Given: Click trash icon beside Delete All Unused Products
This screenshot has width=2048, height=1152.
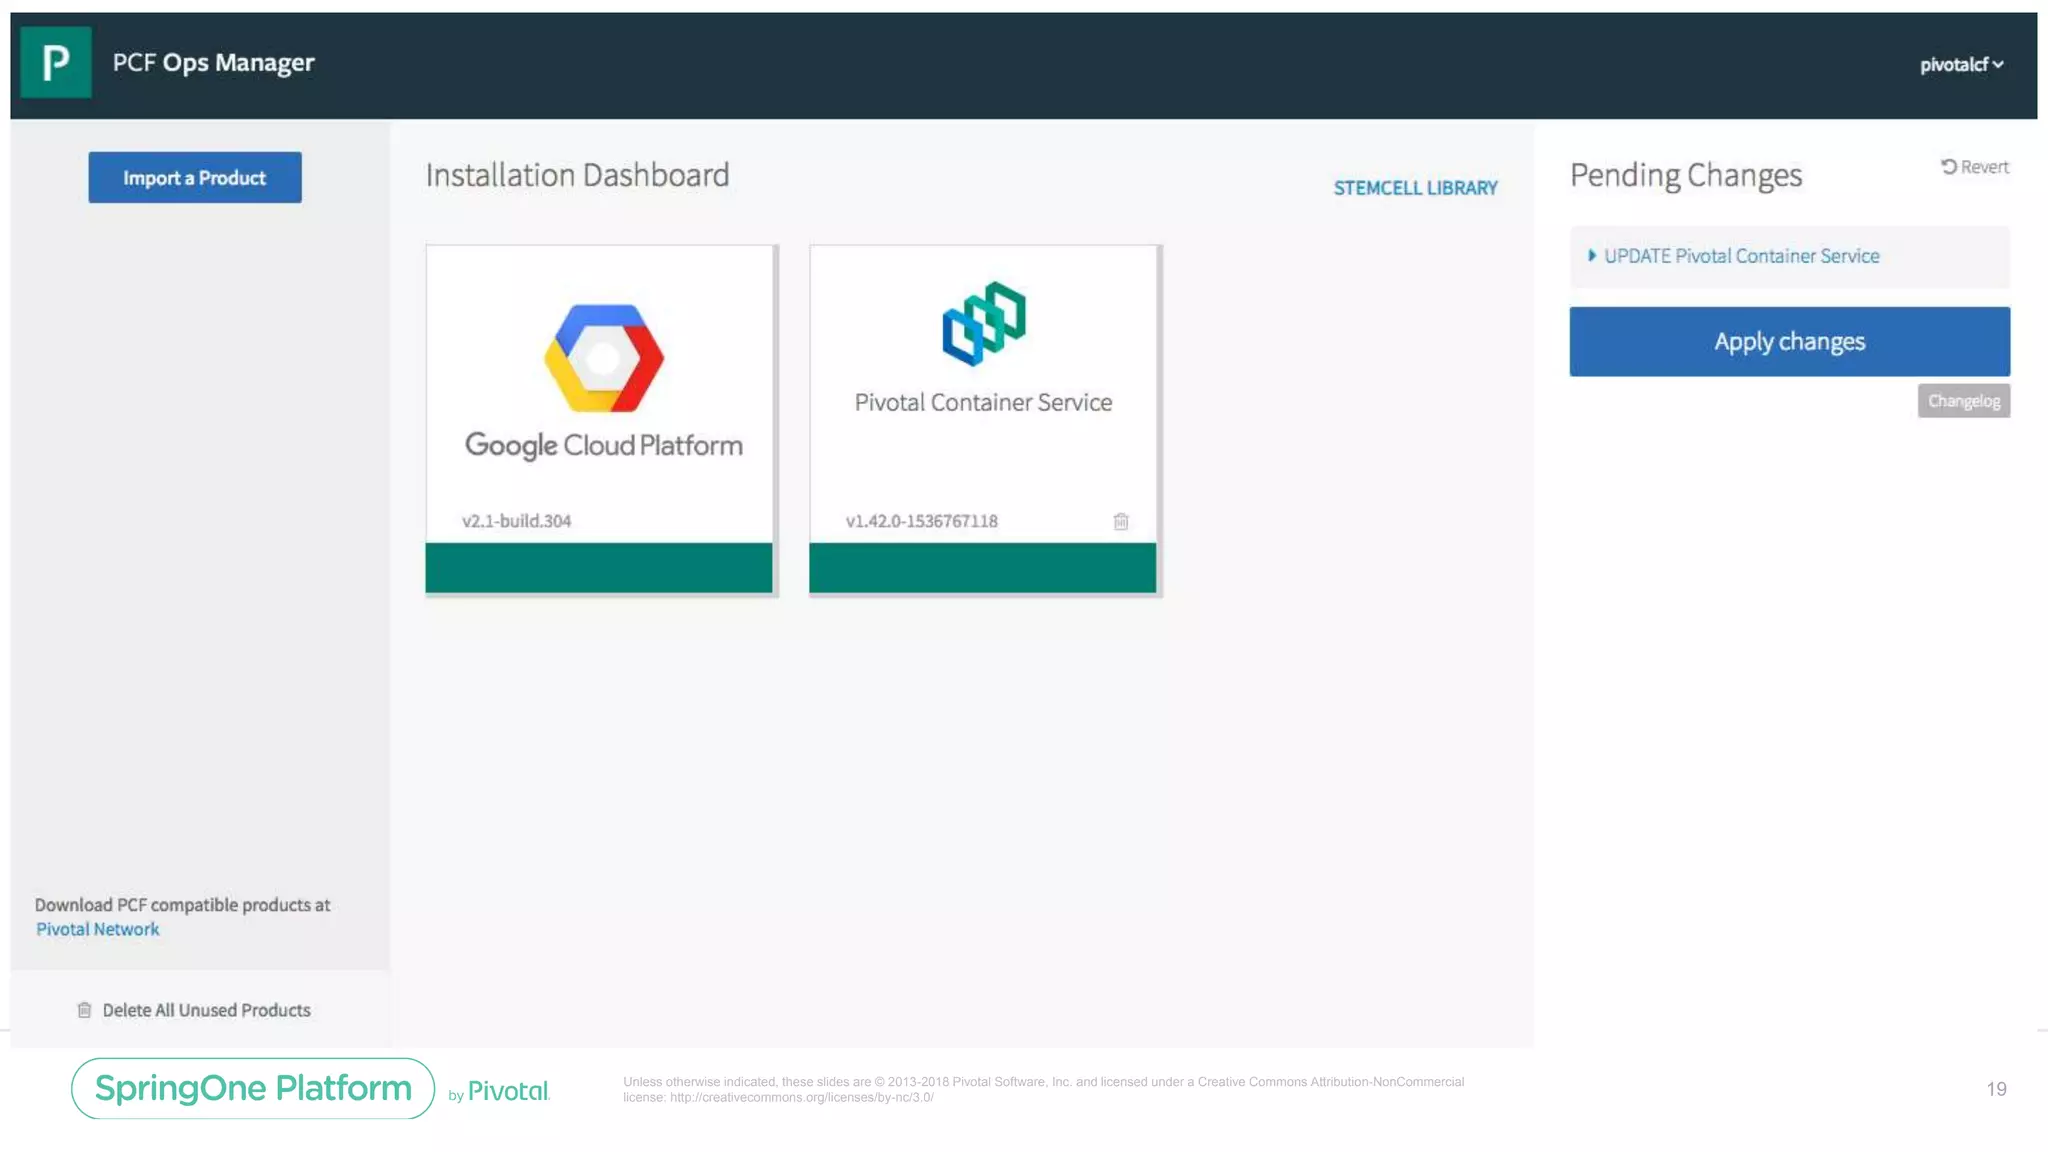Looking at the screenshot, I should tap(84, 1010).
